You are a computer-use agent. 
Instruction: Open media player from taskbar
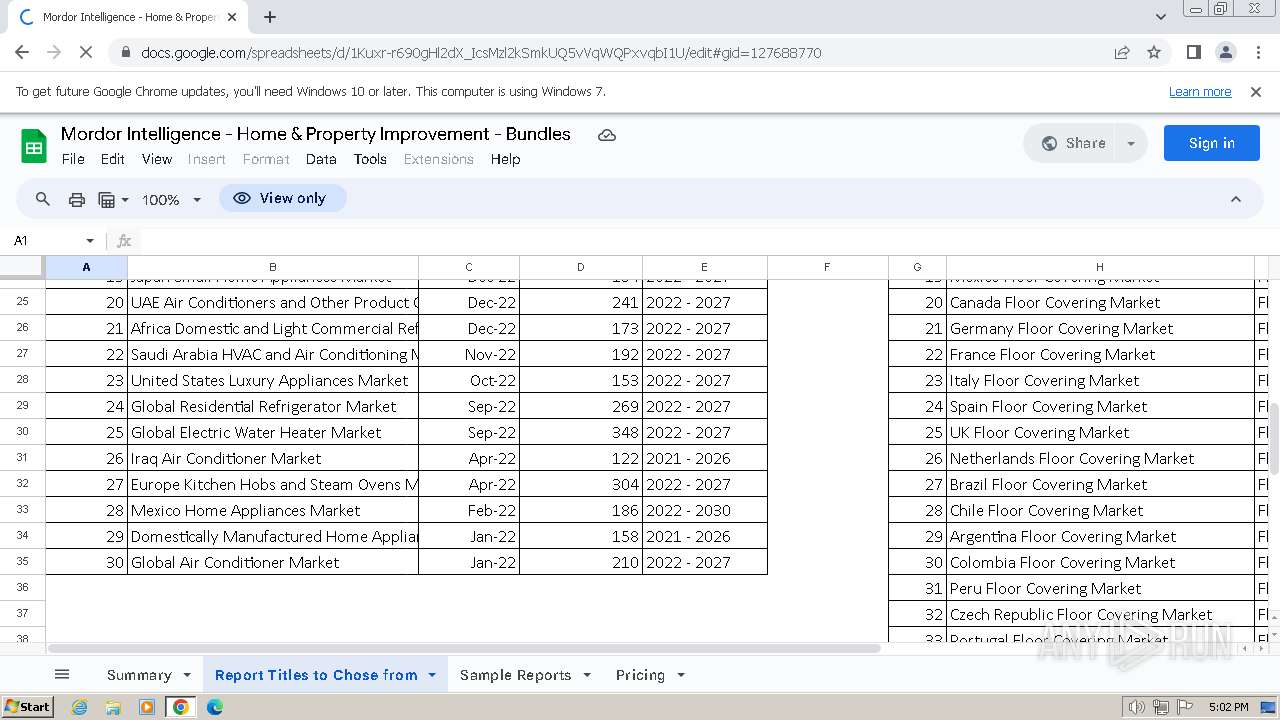point(147,707)
